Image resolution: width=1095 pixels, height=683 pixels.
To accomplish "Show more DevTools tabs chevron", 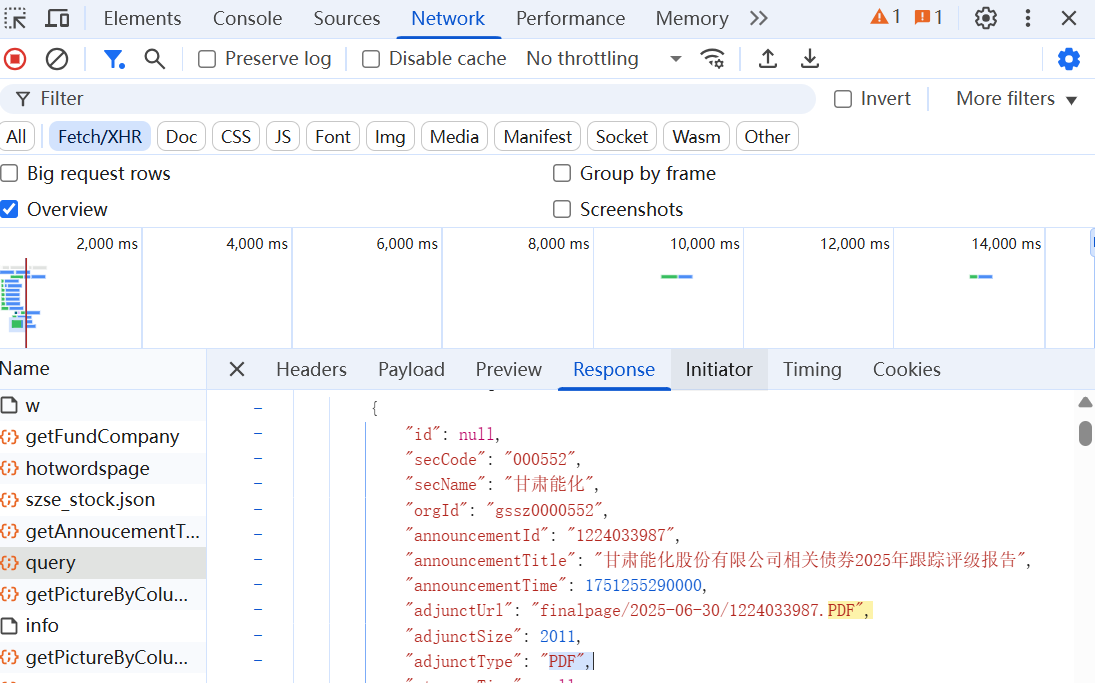I will [x=759, y=18].
